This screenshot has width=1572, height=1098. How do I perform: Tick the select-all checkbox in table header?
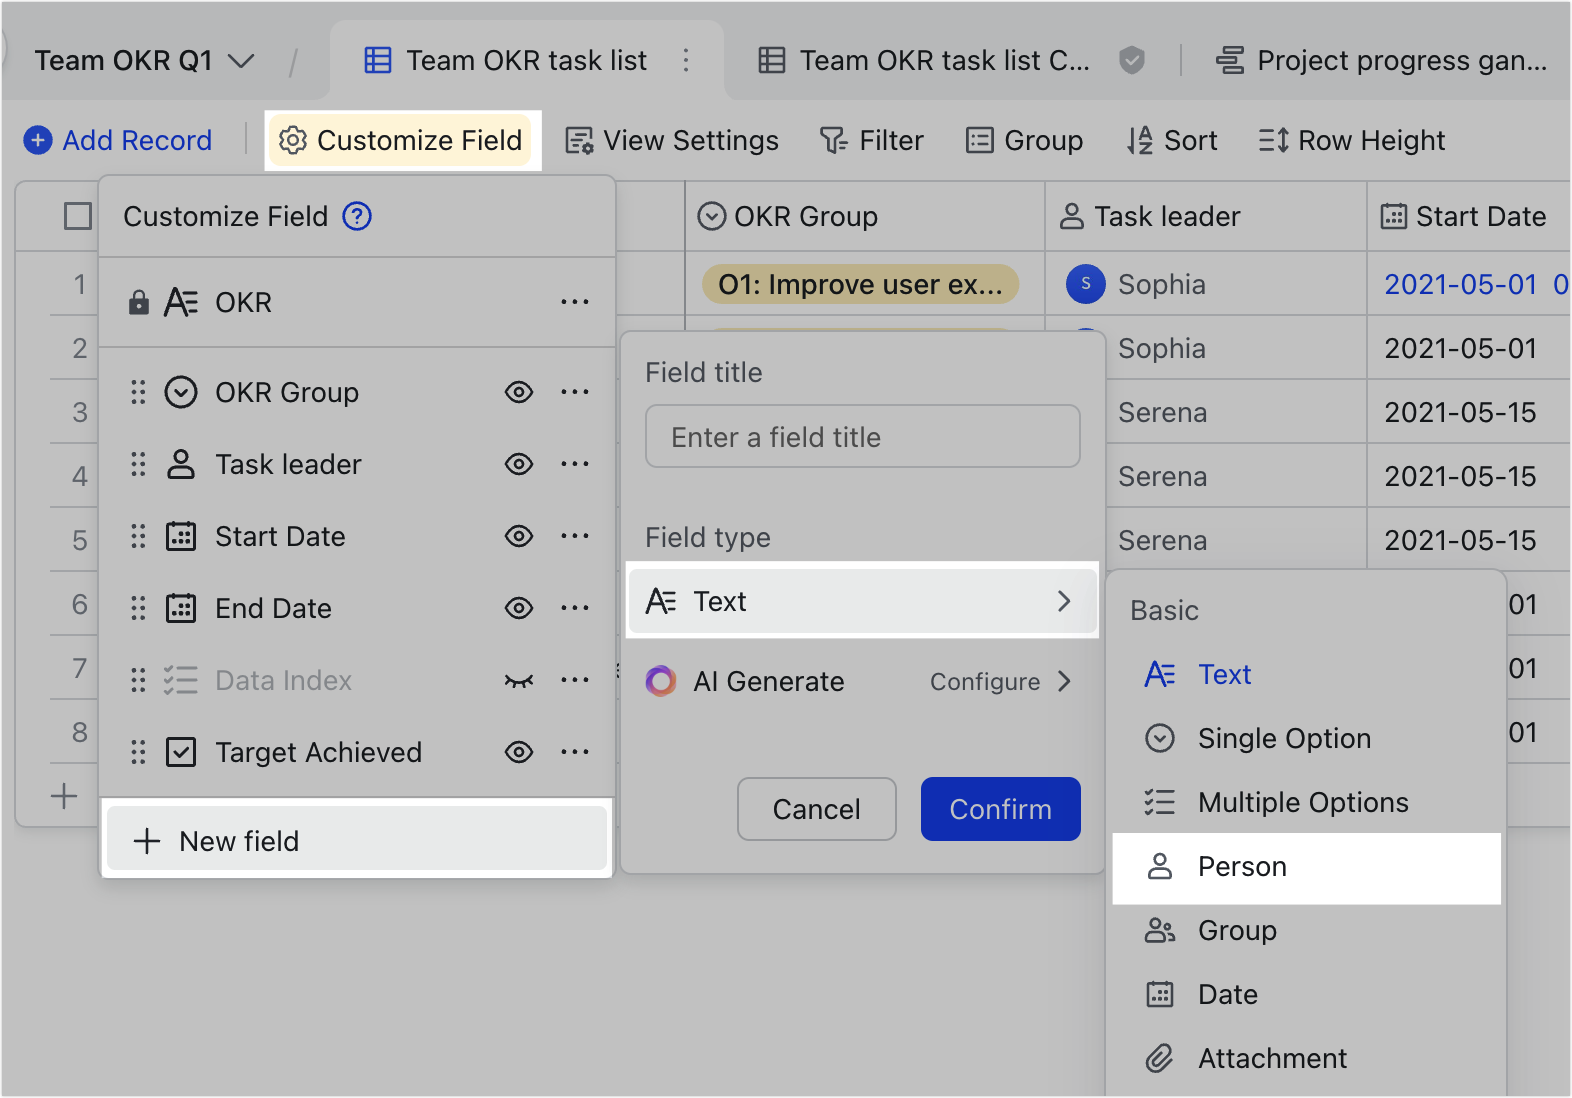[x=78, y=216]
